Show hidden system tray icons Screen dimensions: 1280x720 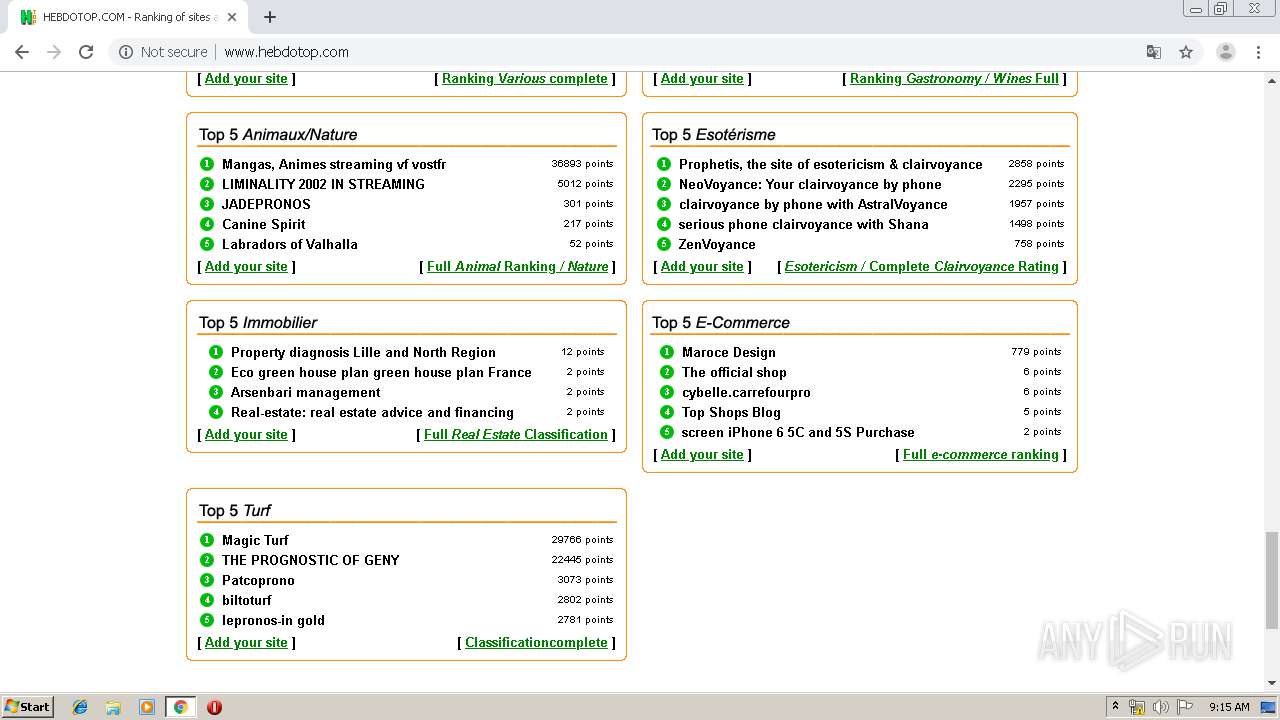pyautogui.click(x=1115, y=707)
